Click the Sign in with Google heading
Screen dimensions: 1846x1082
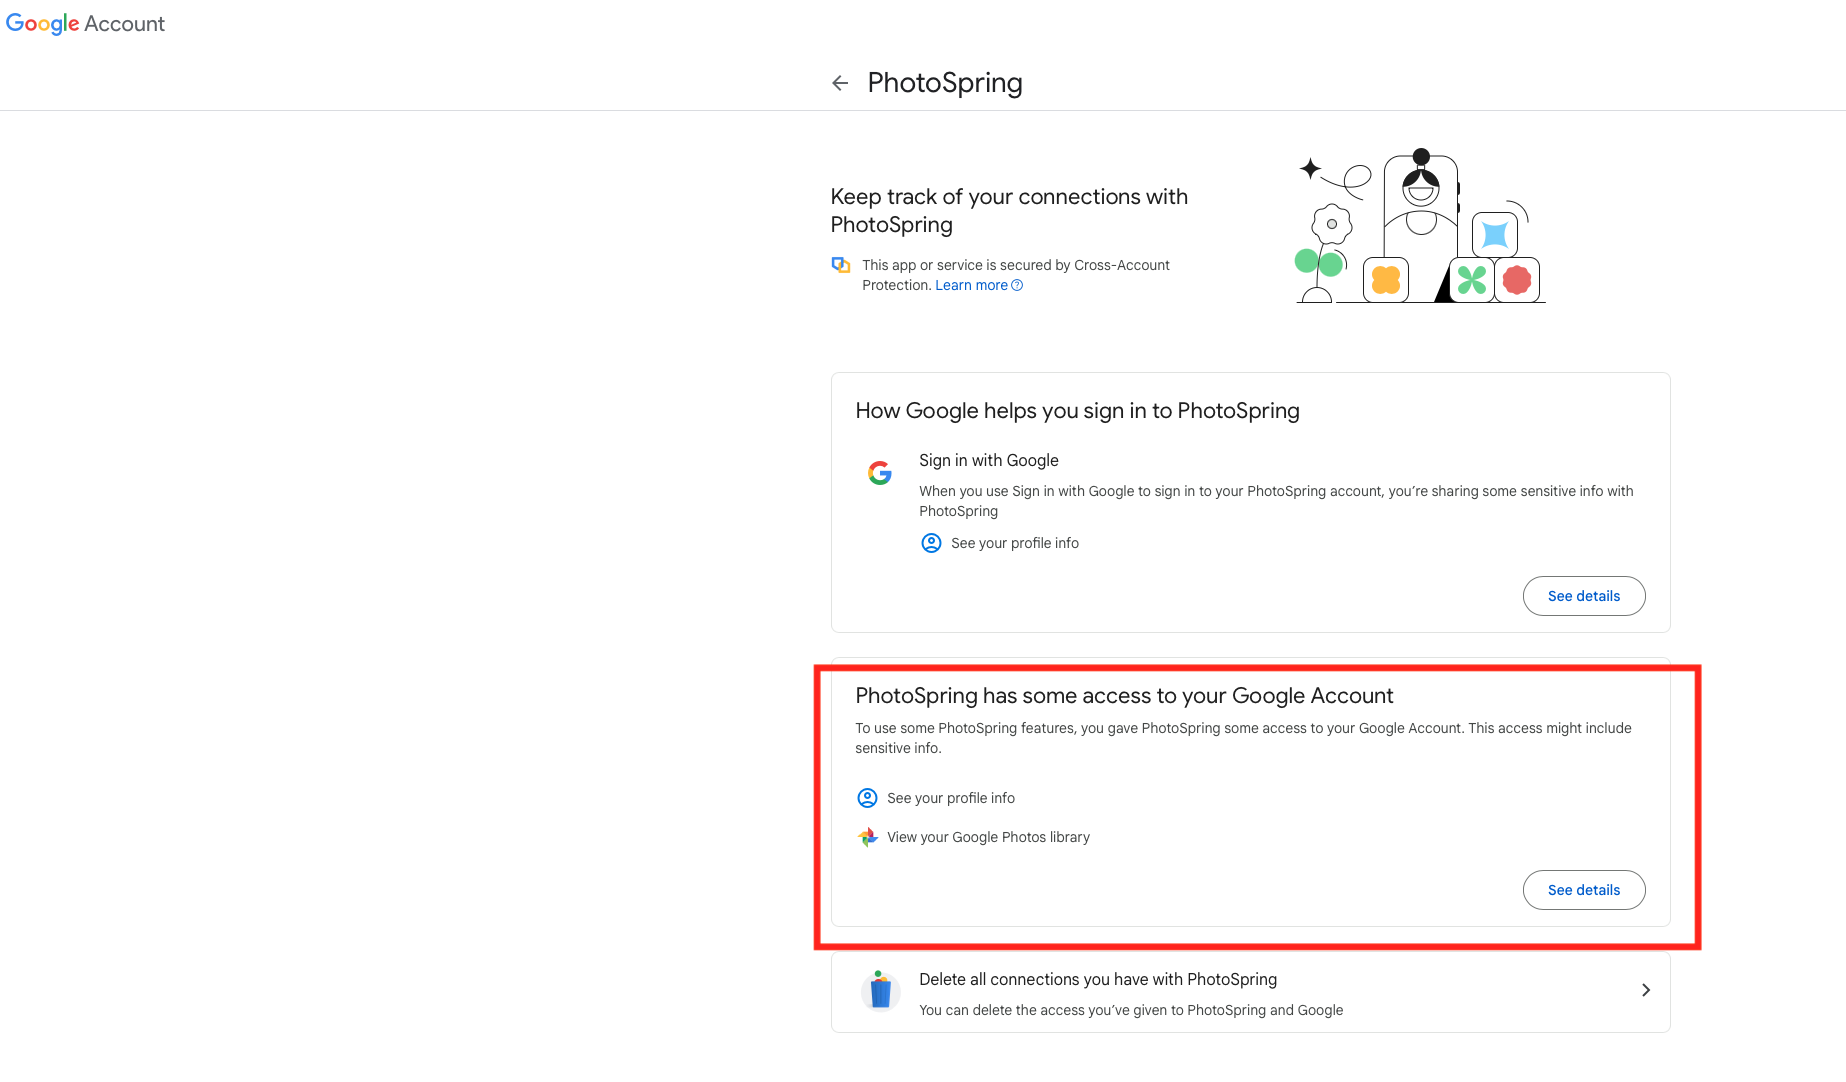tap(989, 460)
